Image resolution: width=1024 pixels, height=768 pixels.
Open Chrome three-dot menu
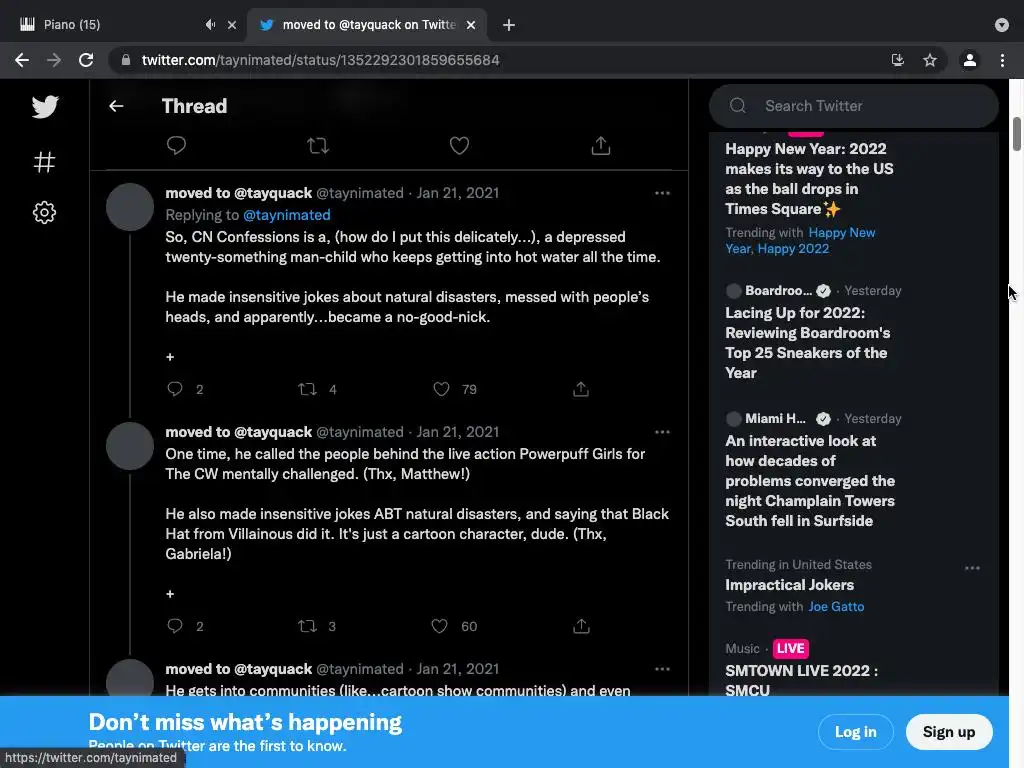point(1002,60)
